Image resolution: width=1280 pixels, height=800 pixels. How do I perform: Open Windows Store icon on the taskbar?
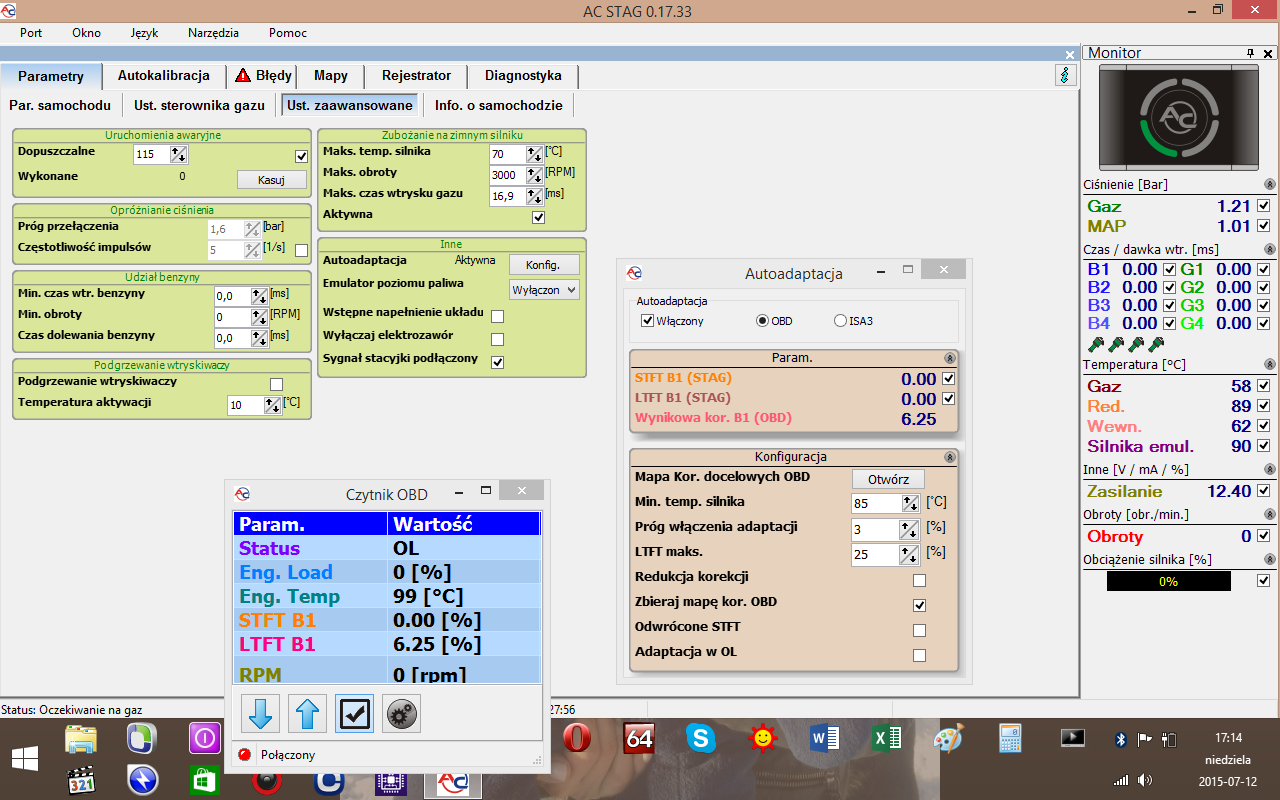[x=204, y=780]
